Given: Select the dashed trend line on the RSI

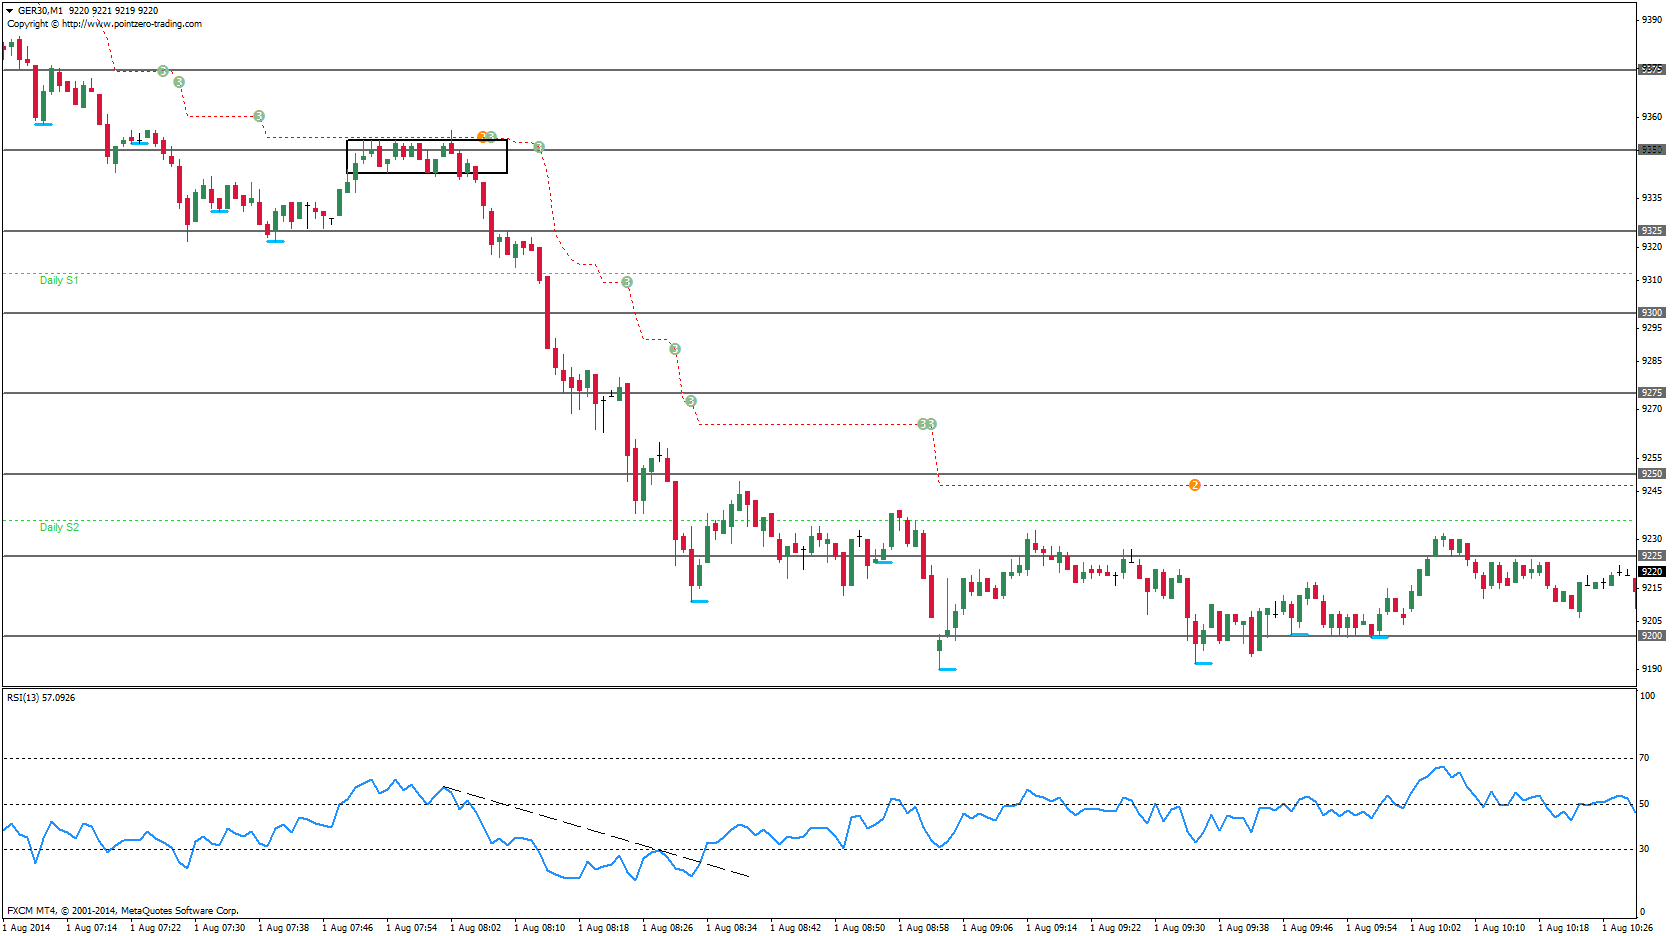Looking at the screenshot, I should tap(596, 832).
